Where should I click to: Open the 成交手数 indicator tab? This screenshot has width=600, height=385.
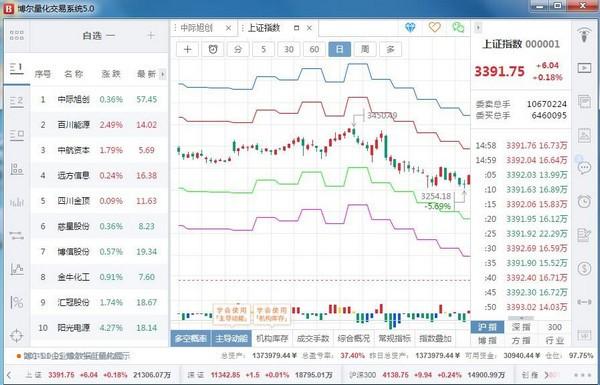[x=313, y=339]
